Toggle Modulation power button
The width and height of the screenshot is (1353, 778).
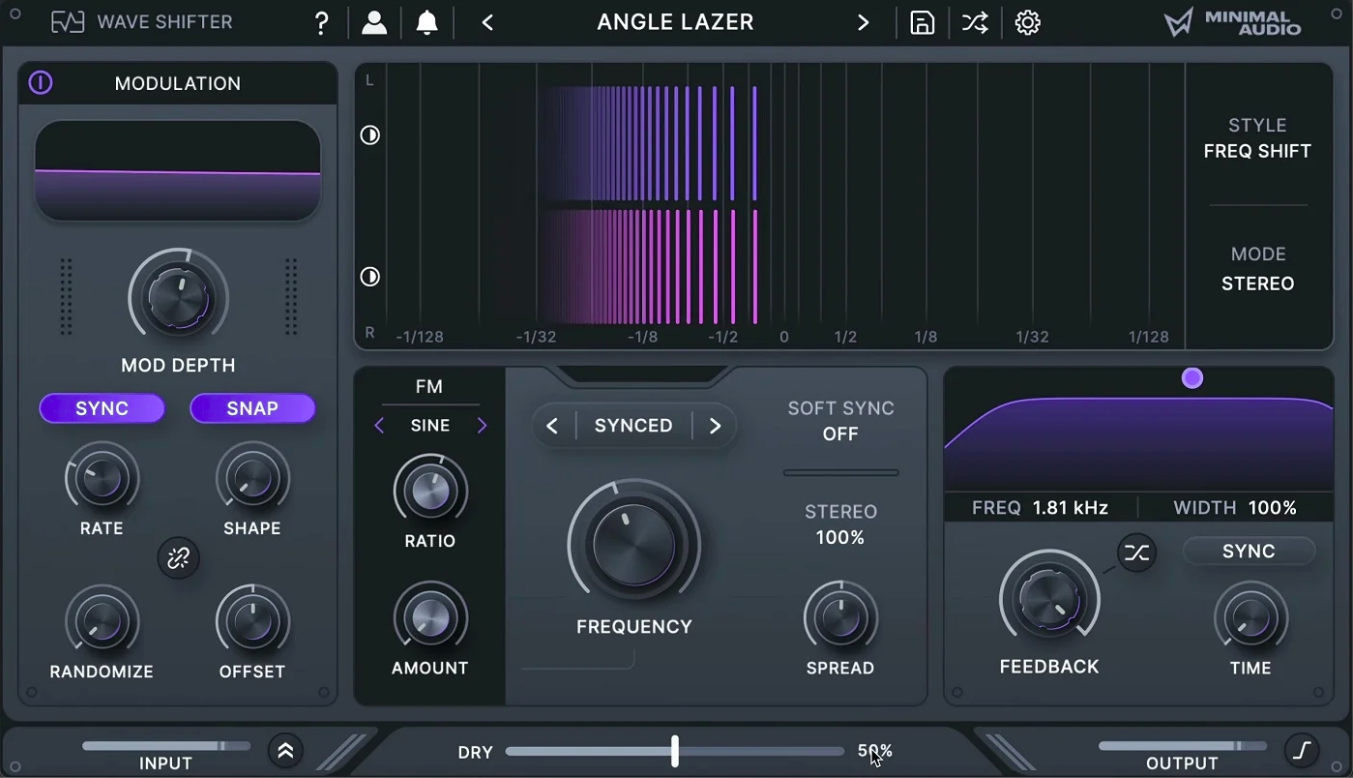[x=40, y=83]
